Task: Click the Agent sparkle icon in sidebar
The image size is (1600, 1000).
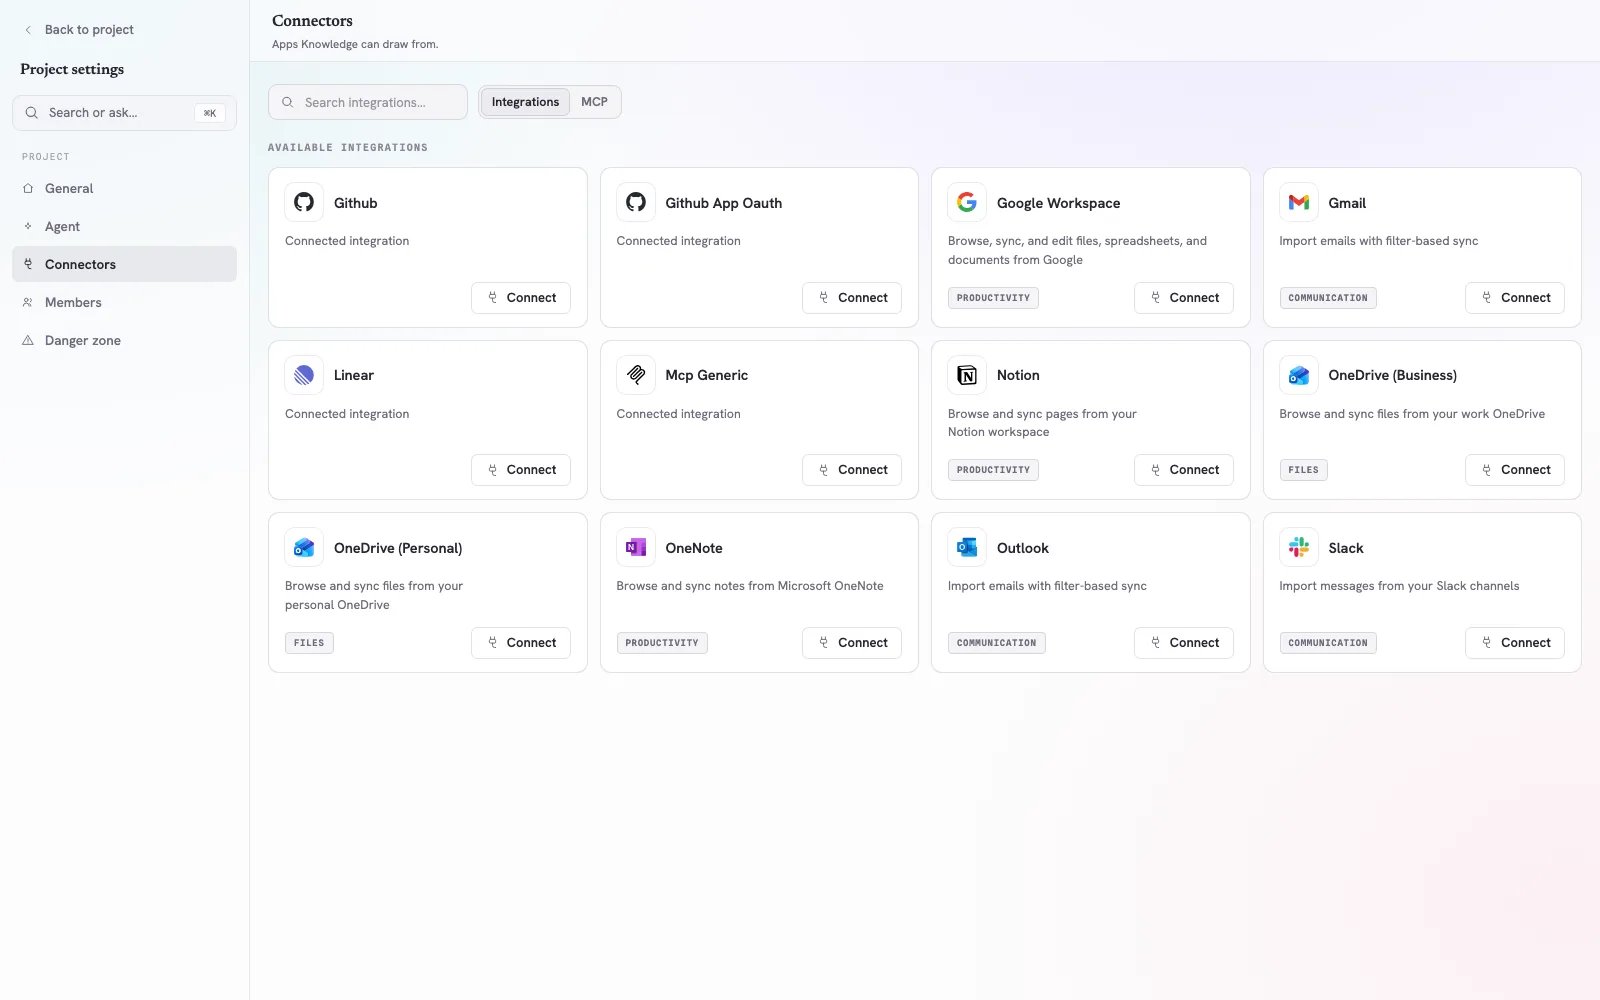Action: coord(28,226)
